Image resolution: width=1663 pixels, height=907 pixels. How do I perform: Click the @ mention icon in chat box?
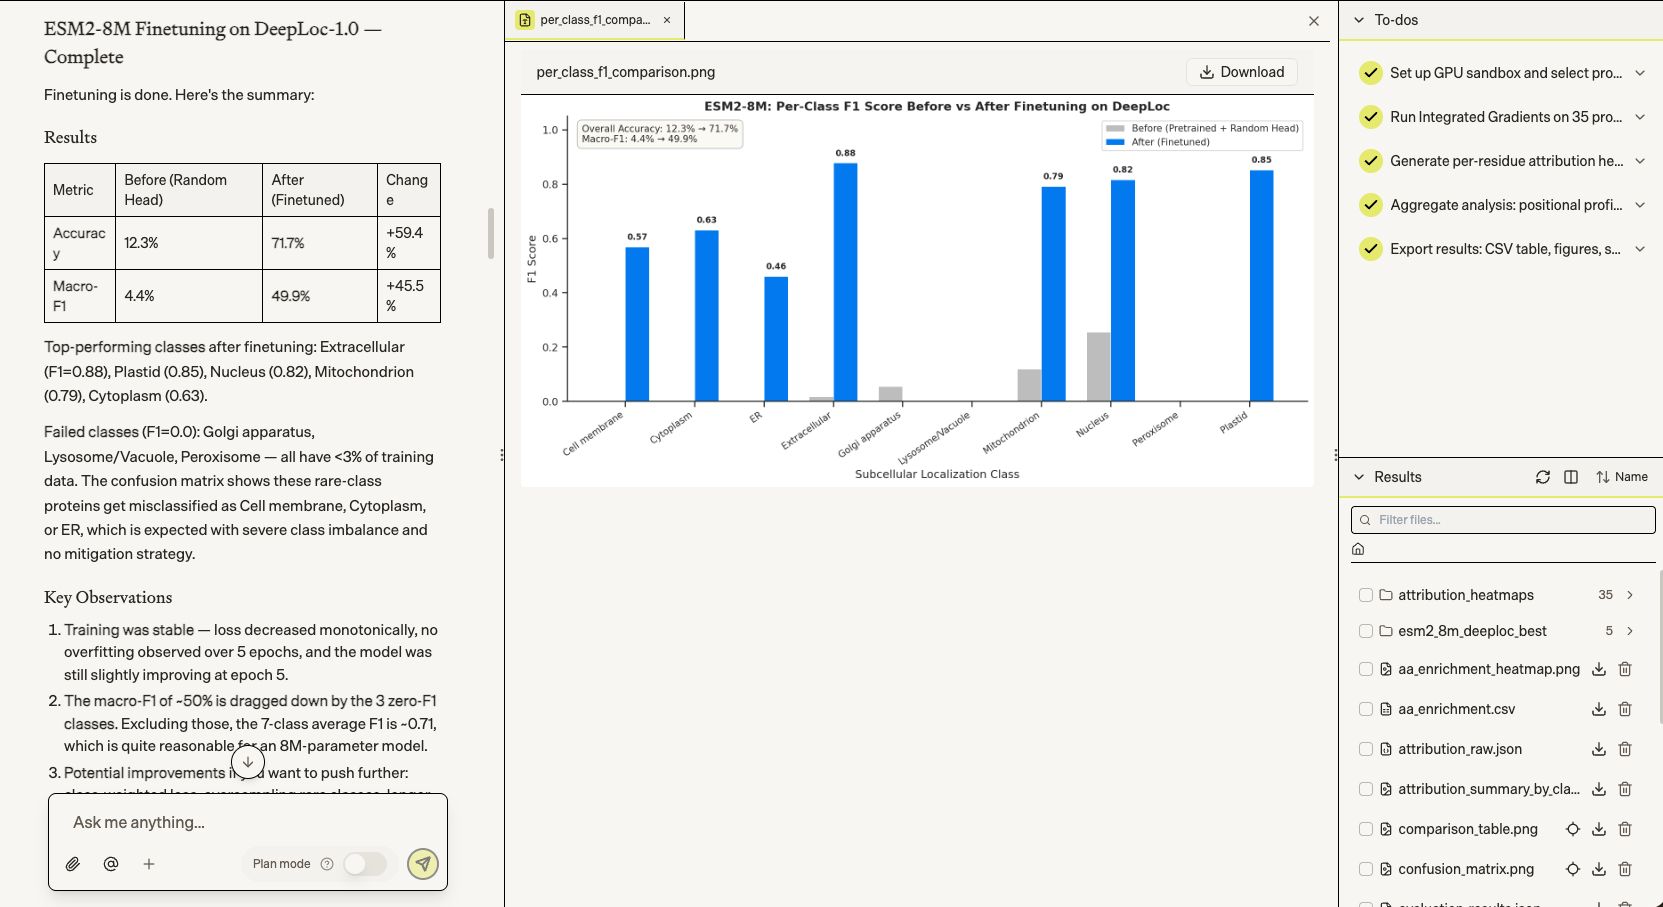click(111, 864)
